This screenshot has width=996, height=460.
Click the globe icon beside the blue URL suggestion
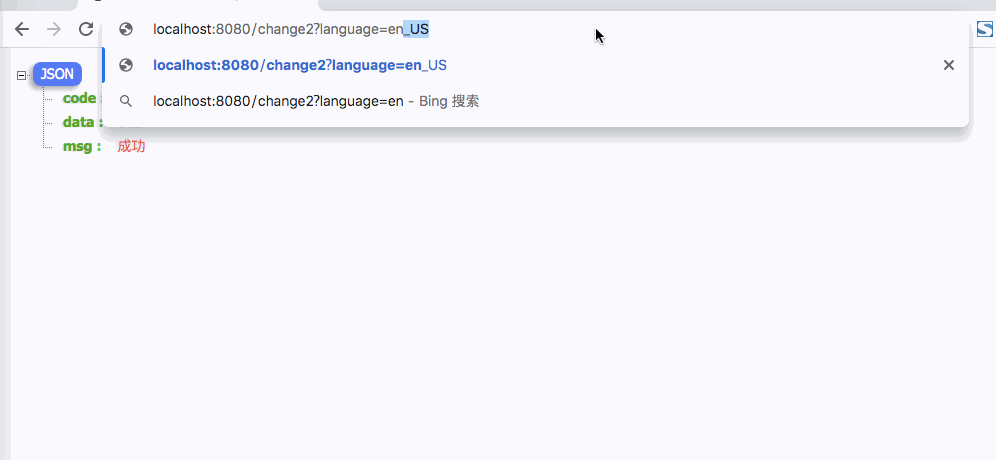pos(126,65)
